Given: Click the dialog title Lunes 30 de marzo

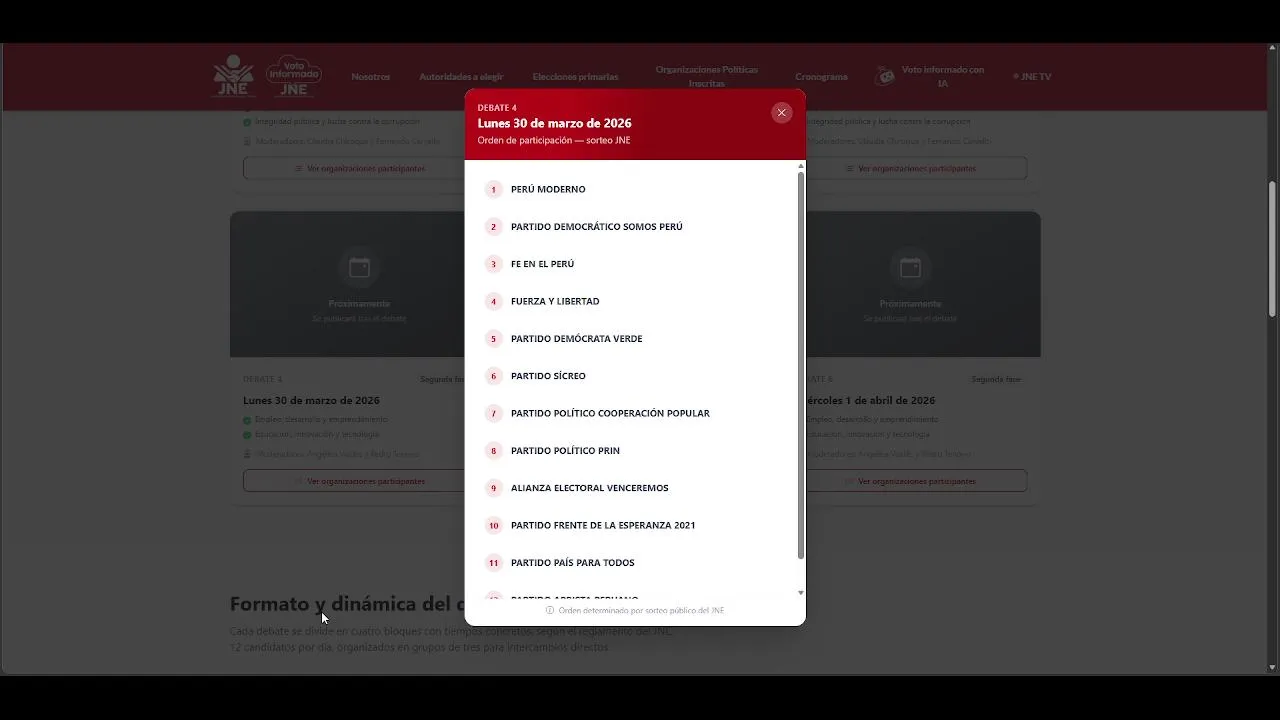Looking at the screenshot, I should [555, 123].
